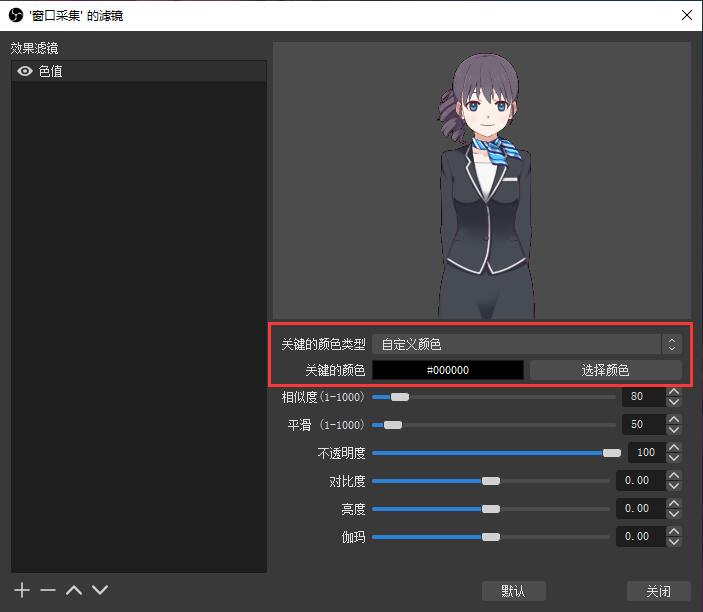Decrease 相似度 with down stepper arrow
This screenshot has width=703, height=612.
[673, 402]
